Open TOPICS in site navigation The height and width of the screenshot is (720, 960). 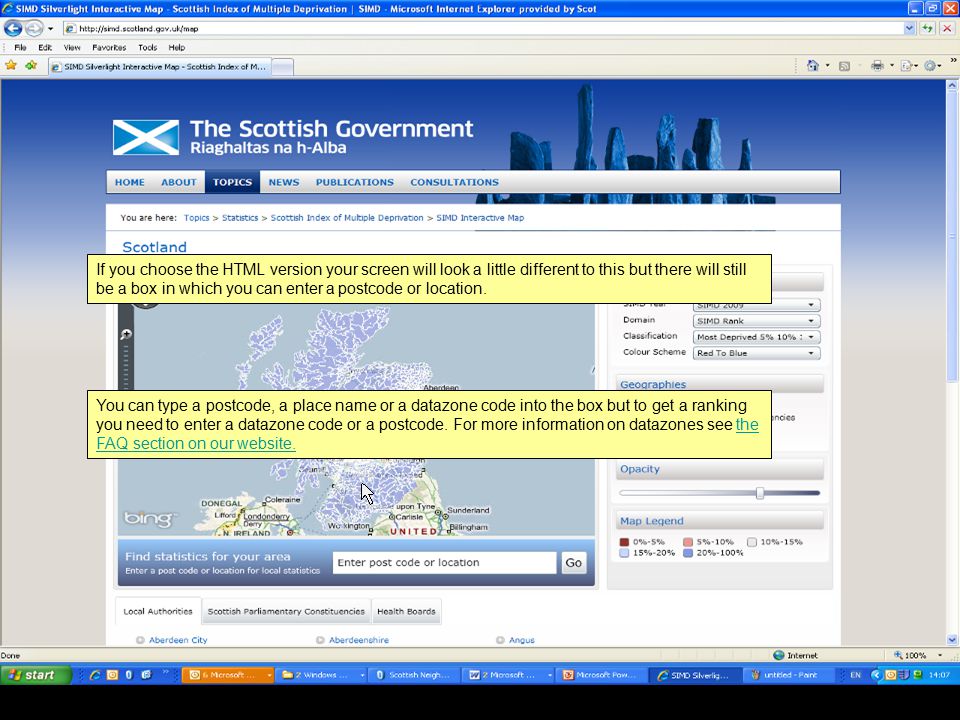point(233,182)
